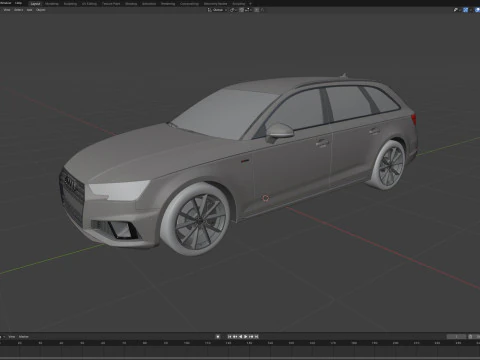Open the Help menu in top bar
This screenshot has height=360, width=480.
click(x=18, y=3)
